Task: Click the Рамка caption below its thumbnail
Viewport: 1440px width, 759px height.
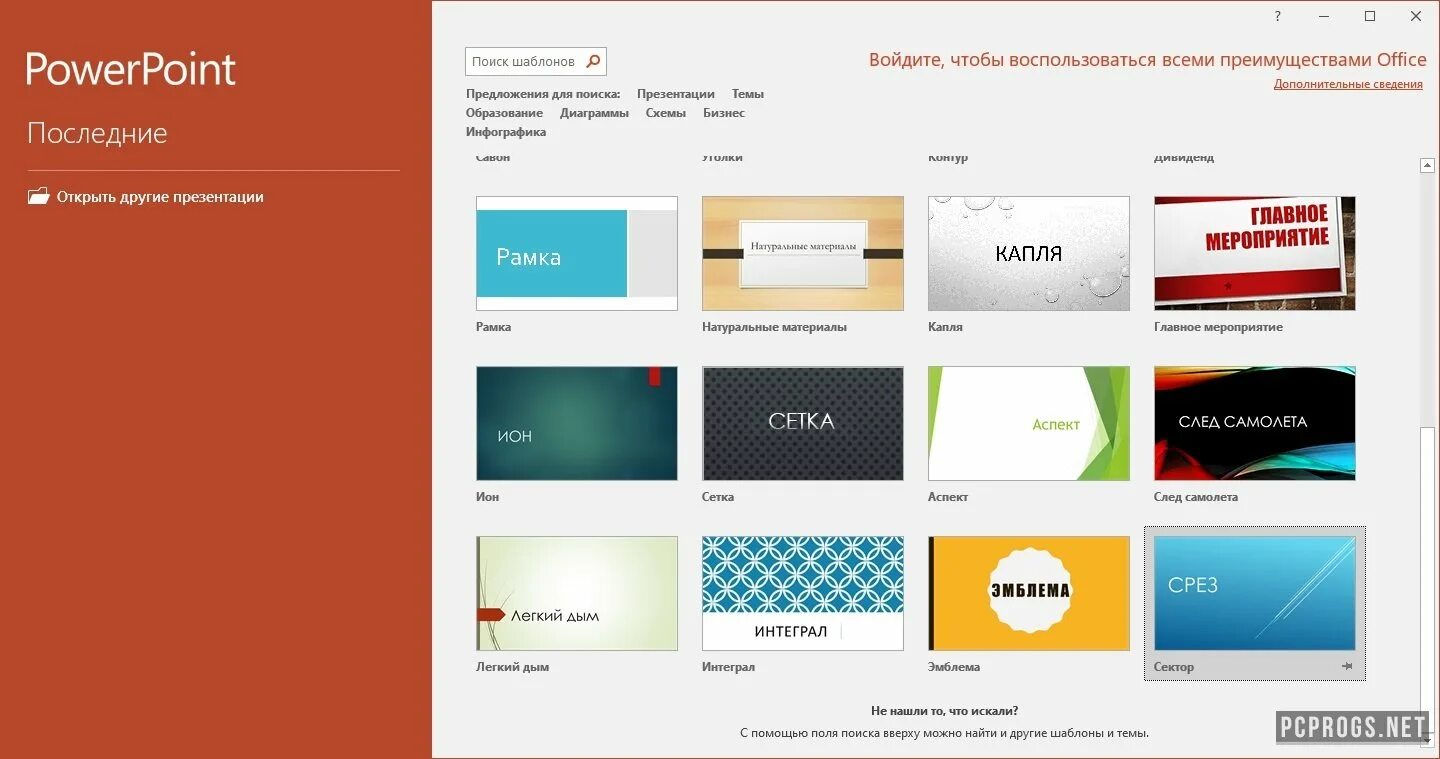Action: (494, 327)
